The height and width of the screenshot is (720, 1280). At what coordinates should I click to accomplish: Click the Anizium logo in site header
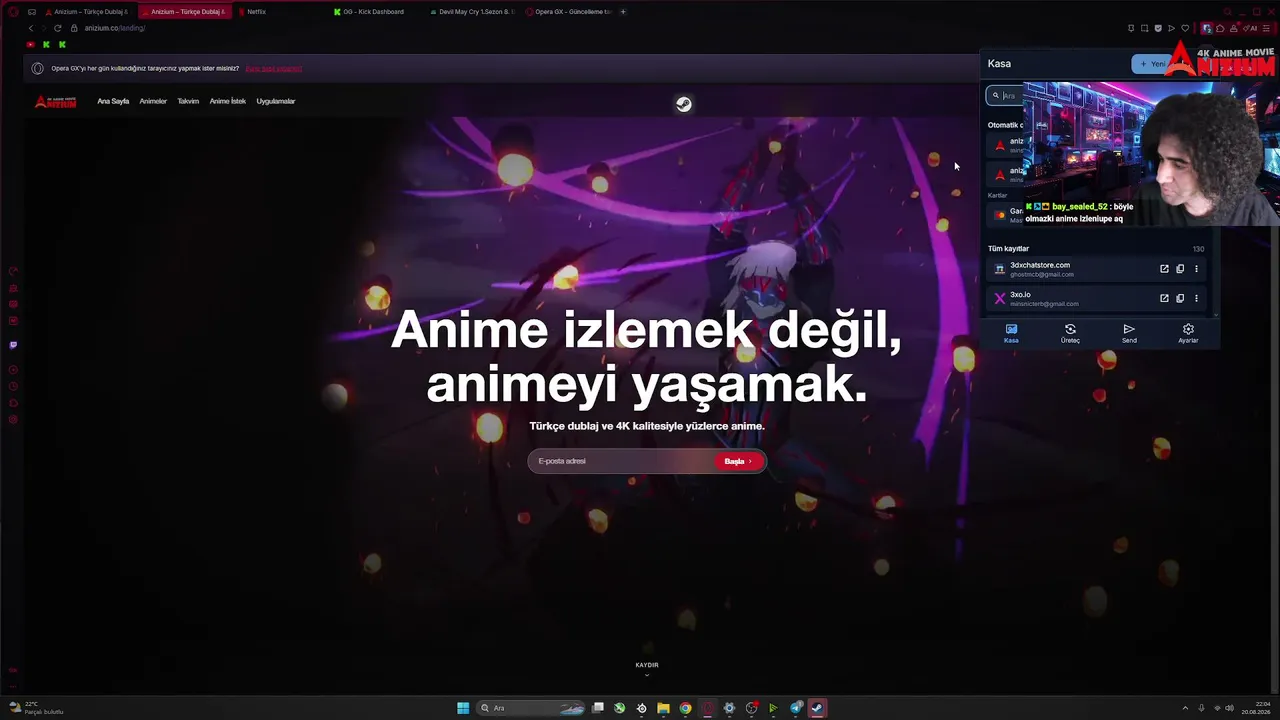[55, 101]
